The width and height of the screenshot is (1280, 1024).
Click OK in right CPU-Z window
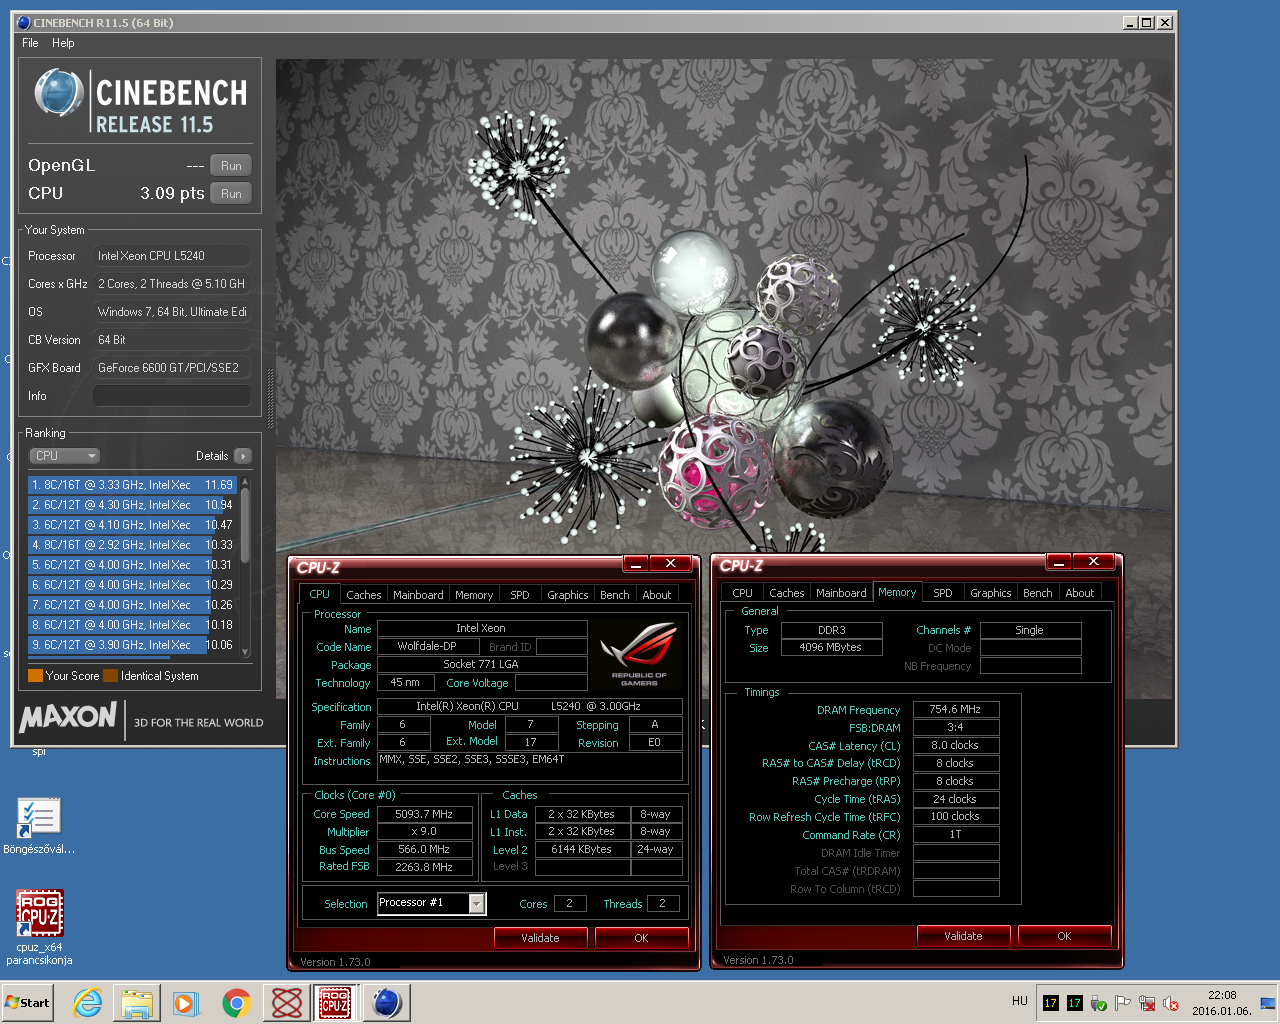point(1064,936)
